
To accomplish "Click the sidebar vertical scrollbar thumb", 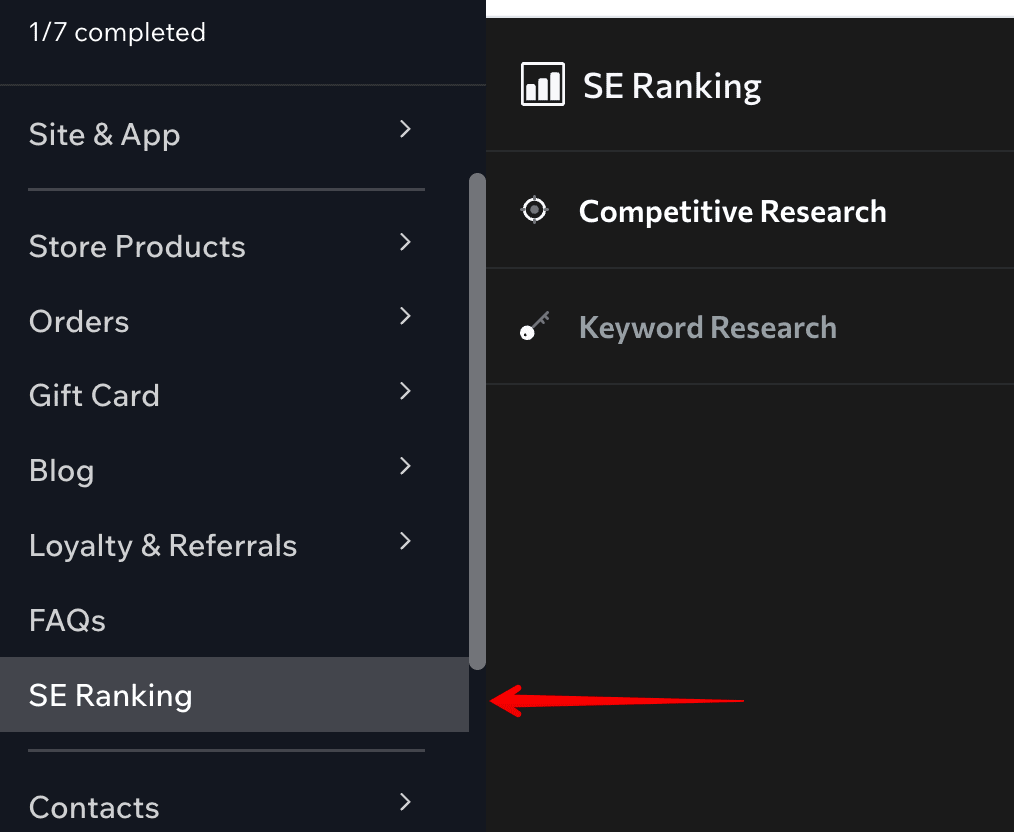I will (x=477, y=421).
